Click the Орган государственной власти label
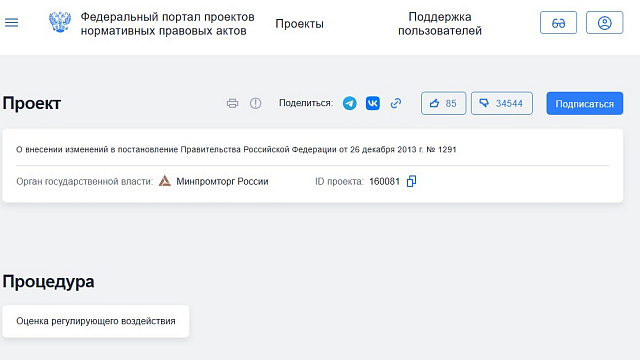 [84, 182]
